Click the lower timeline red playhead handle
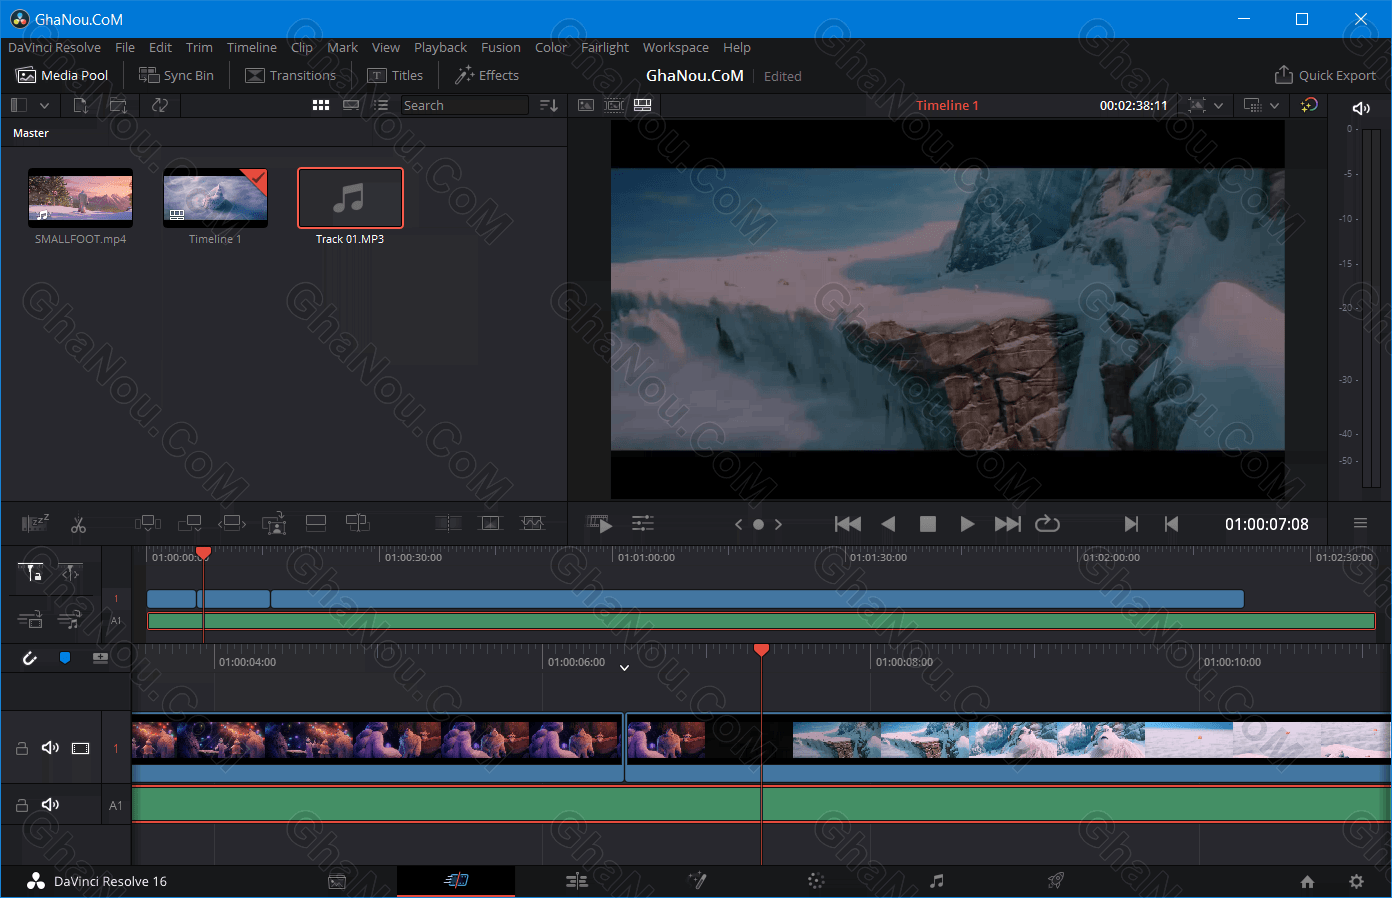Viewport: 1392px width, 898px height. [761, 650]
